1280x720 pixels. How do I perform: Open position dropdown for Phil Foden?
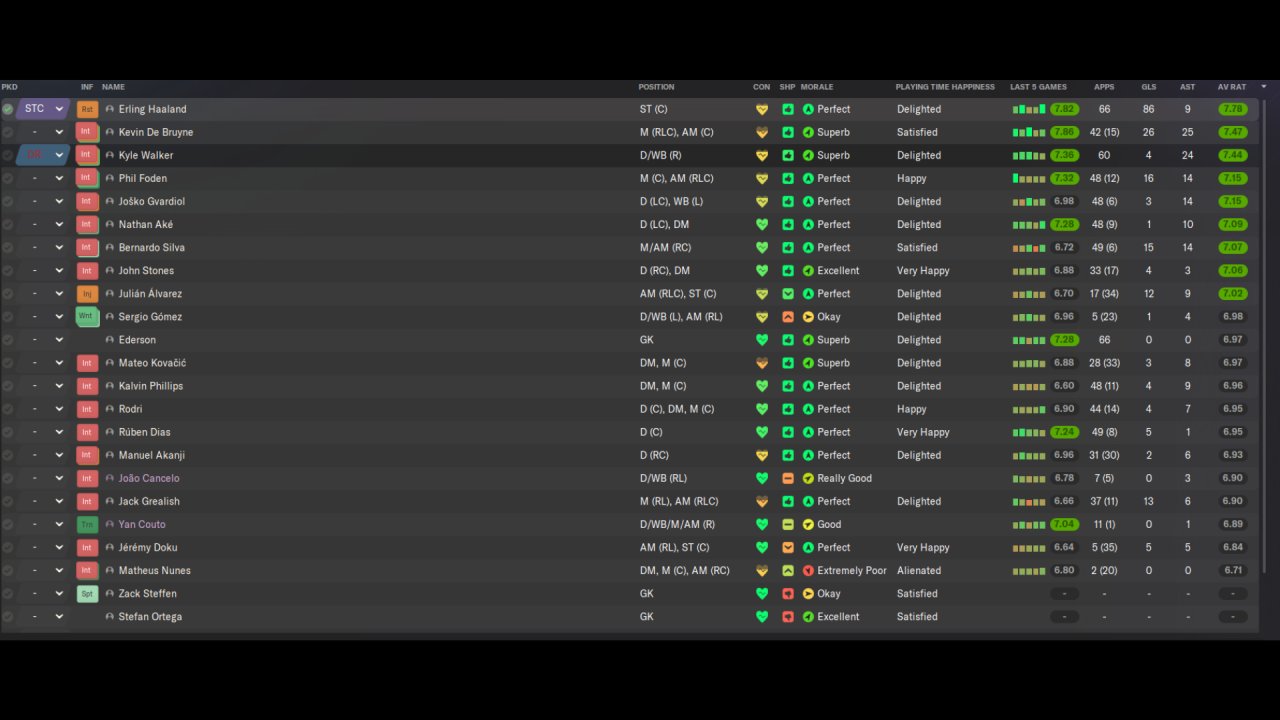tap(42, 178)
